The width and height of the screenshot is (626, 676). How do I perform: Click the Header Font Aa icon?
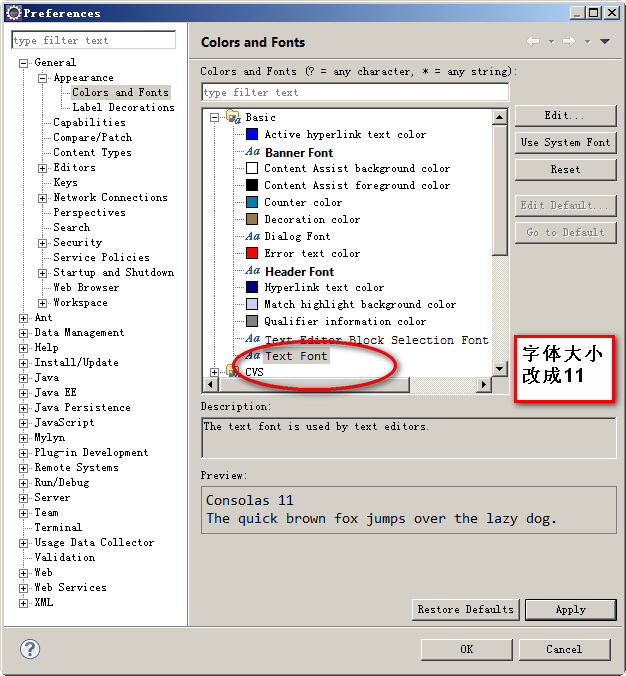click(x=253, y=271)
